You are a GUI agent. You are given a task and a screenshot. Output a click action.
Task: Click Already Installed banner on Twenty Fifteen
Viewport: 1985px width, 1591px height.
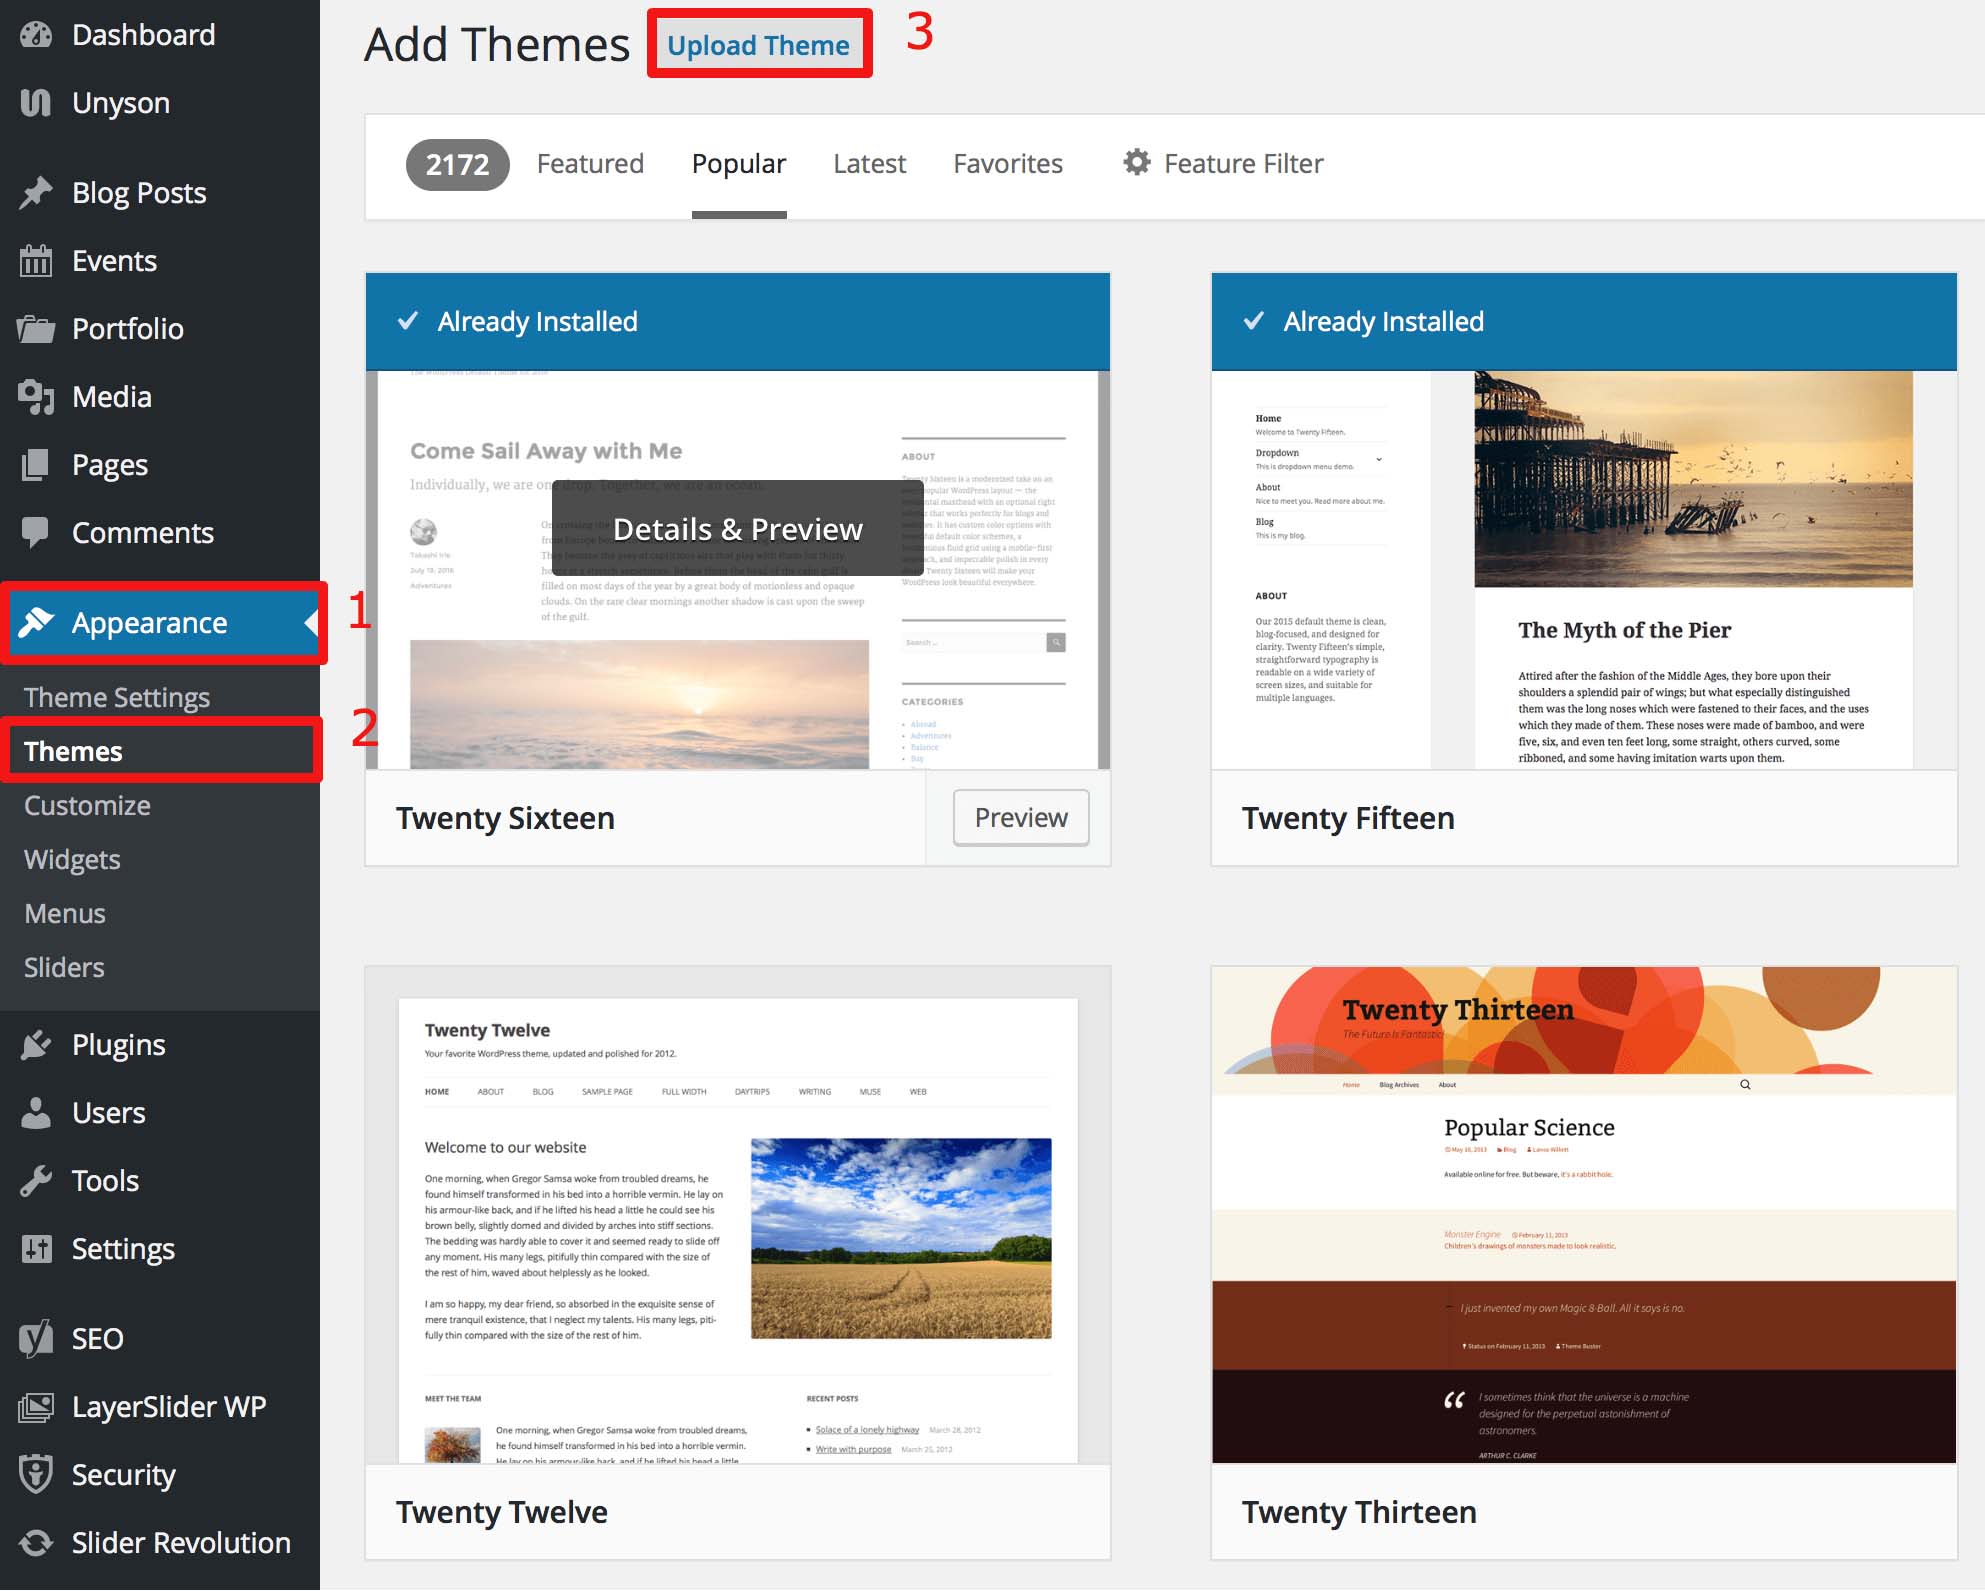tap(1584, 321)
